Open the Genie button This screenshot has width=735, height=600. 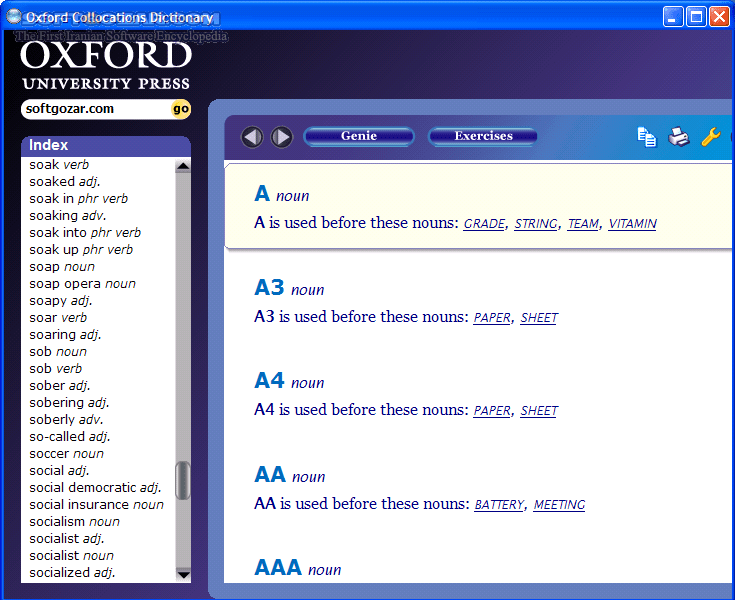coord(359,136)
